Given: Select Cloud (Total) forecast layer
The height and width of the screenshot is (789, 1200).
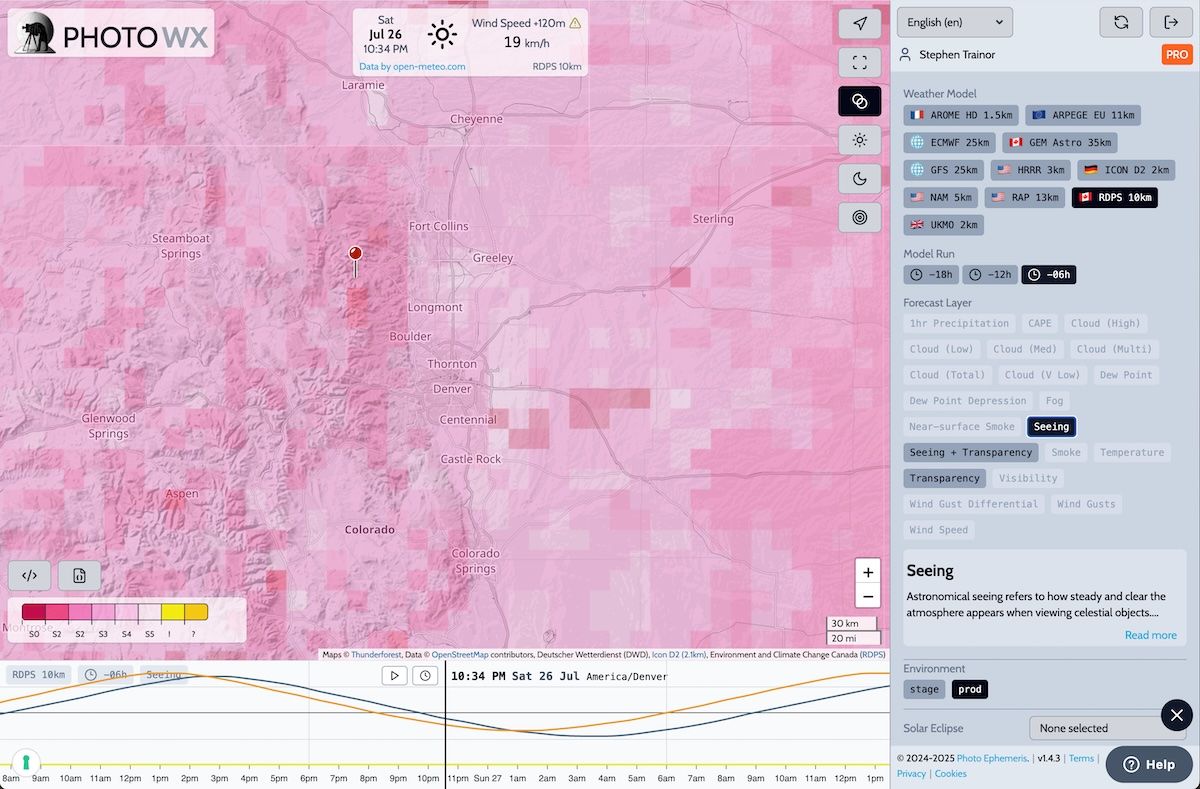Looking at the screenshot, I should point(946,375).
